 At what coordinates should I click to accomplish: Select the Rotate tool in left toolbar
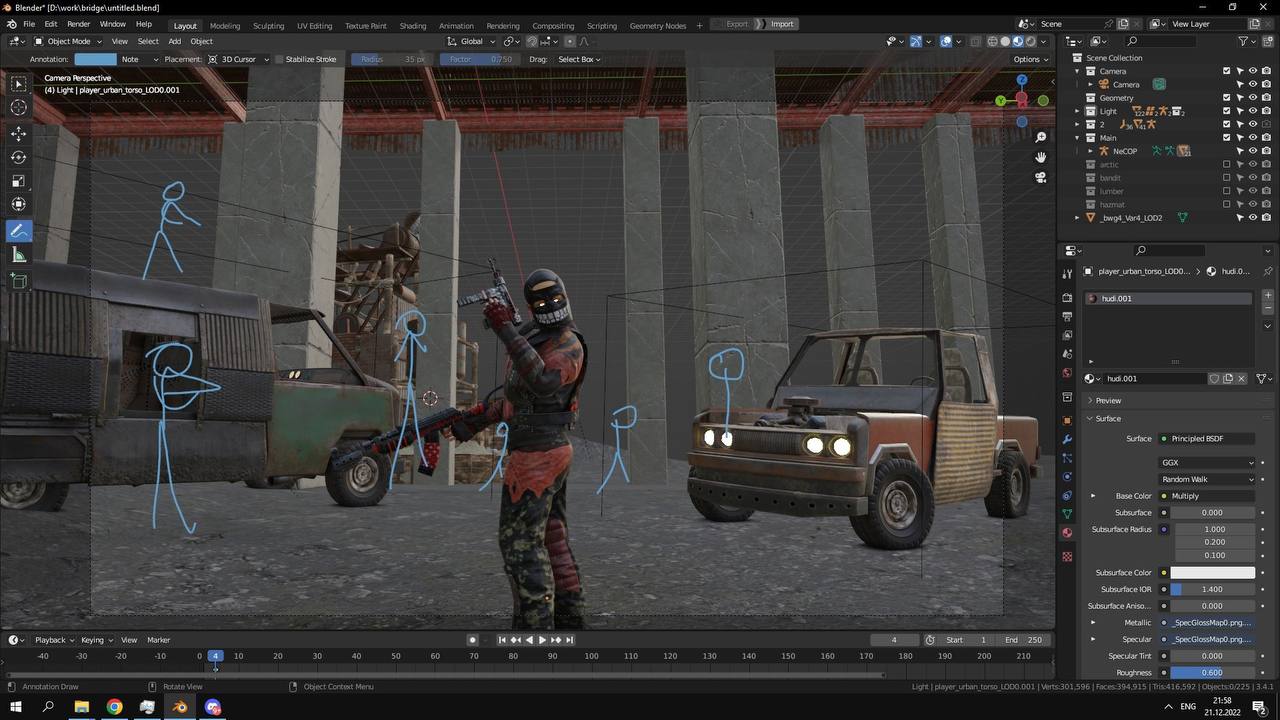click(x=19, y=157)
